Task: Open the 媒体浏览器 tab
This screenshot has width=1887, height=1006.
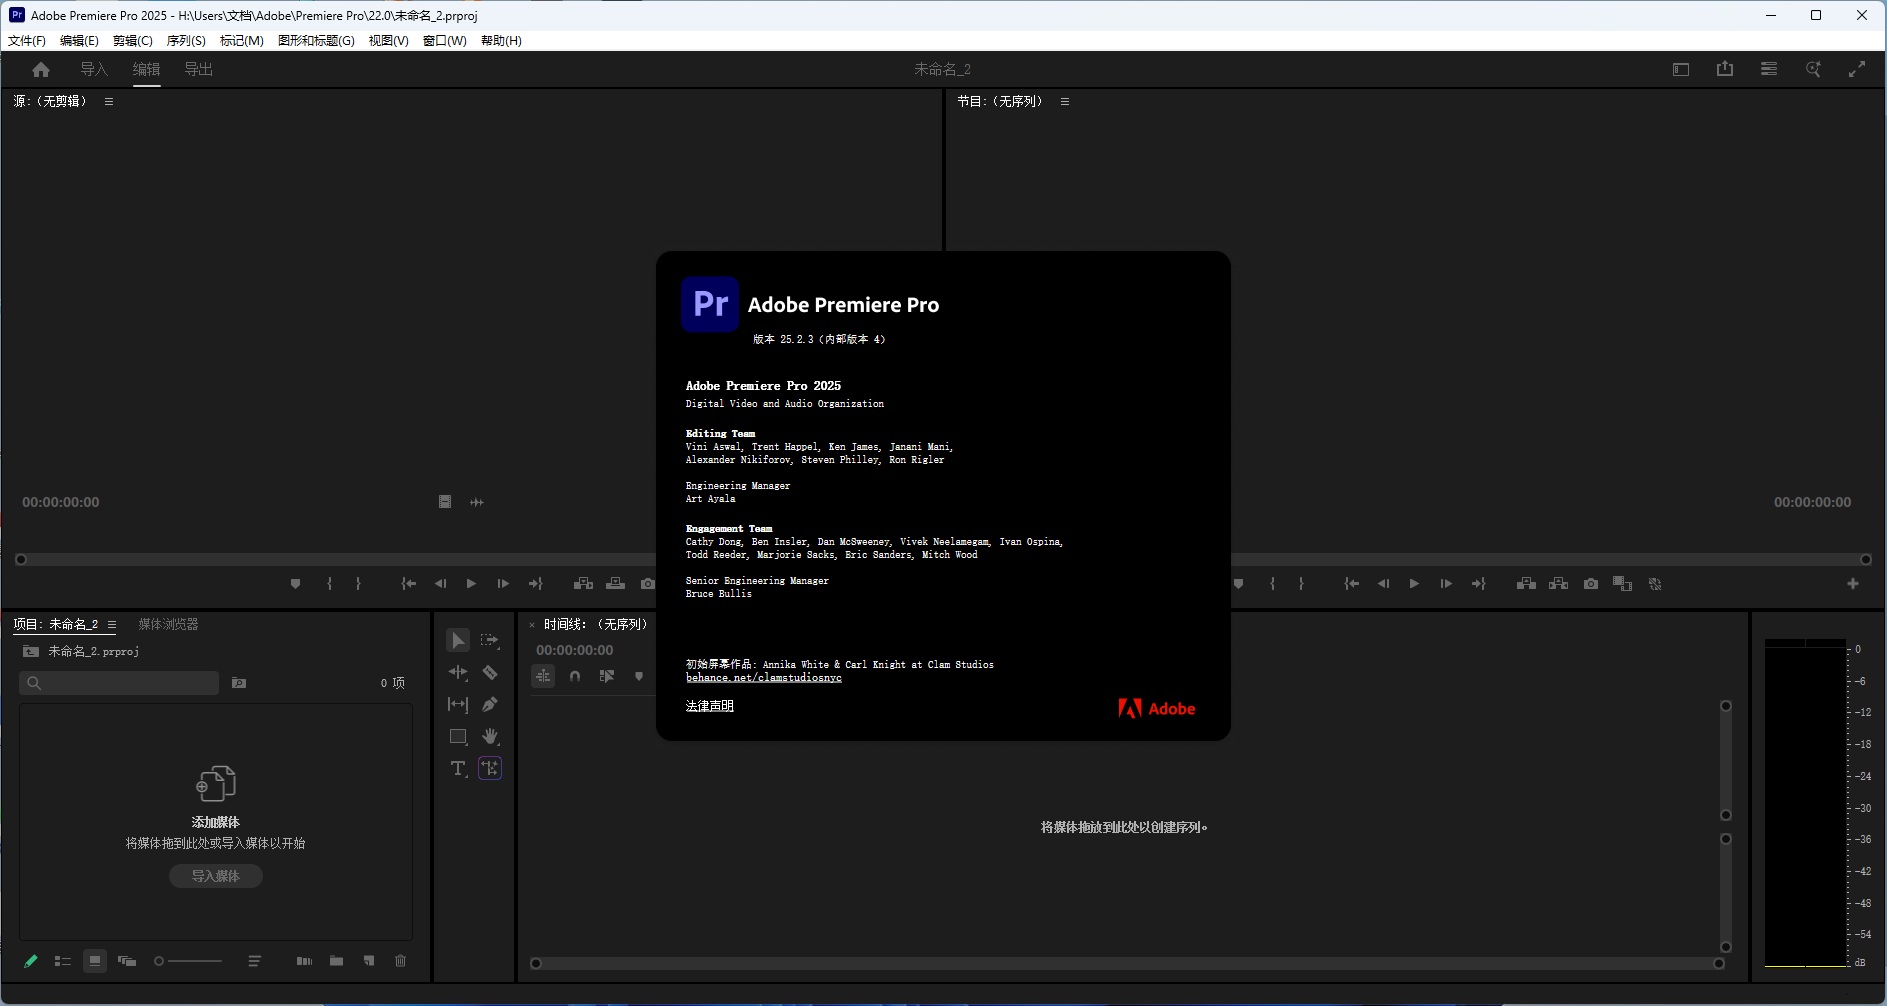Action: [x=168, y=624]
